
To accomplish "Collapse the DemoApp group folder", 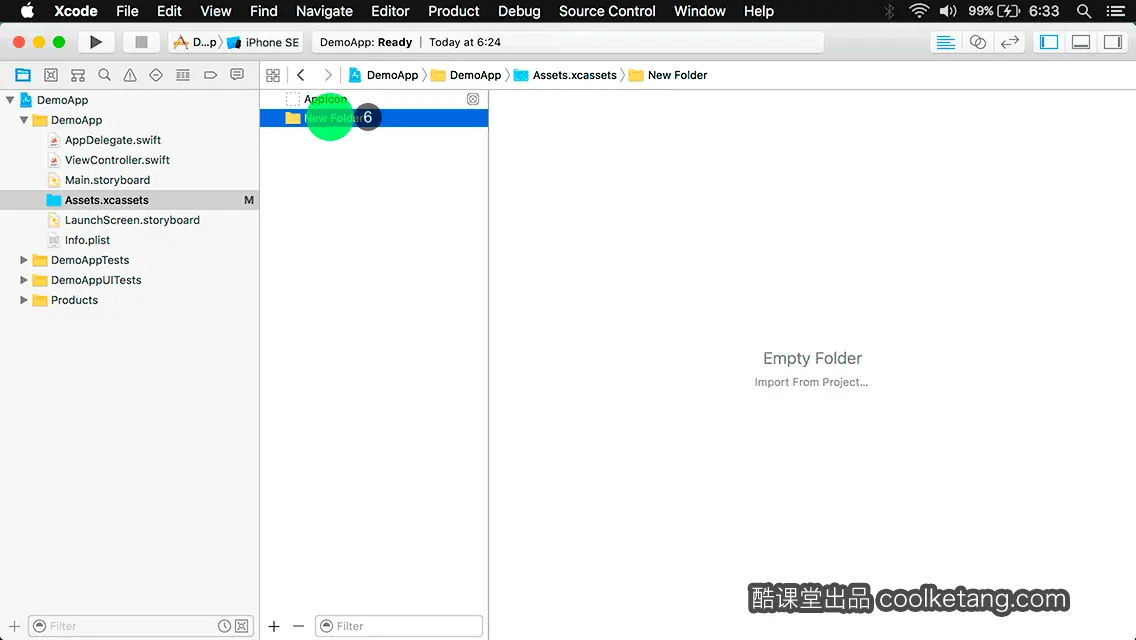I will pos(24,120).
